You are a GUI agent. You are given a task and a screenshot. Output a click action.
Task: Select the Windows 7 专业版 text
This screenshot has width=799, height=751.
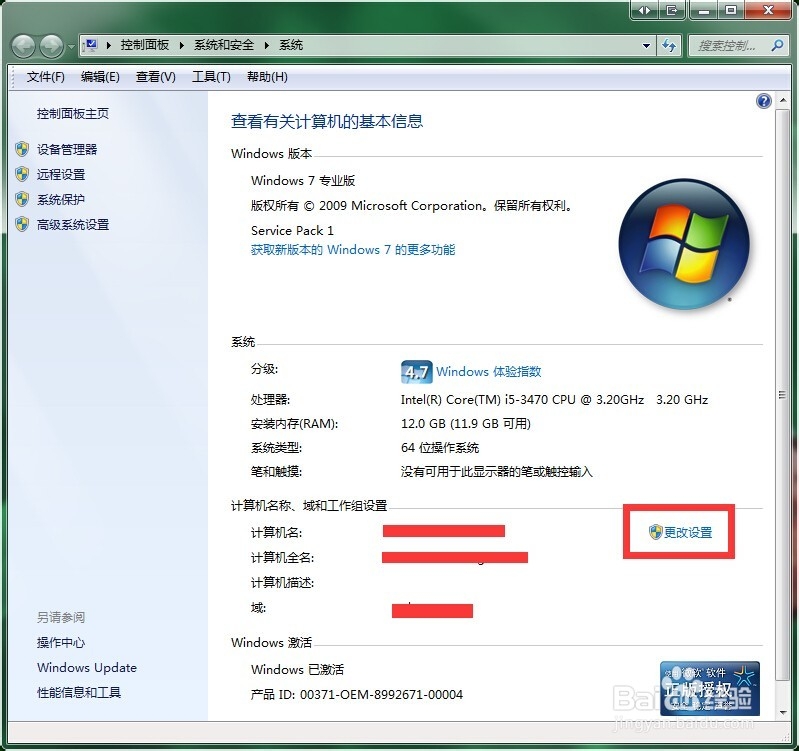303,180
